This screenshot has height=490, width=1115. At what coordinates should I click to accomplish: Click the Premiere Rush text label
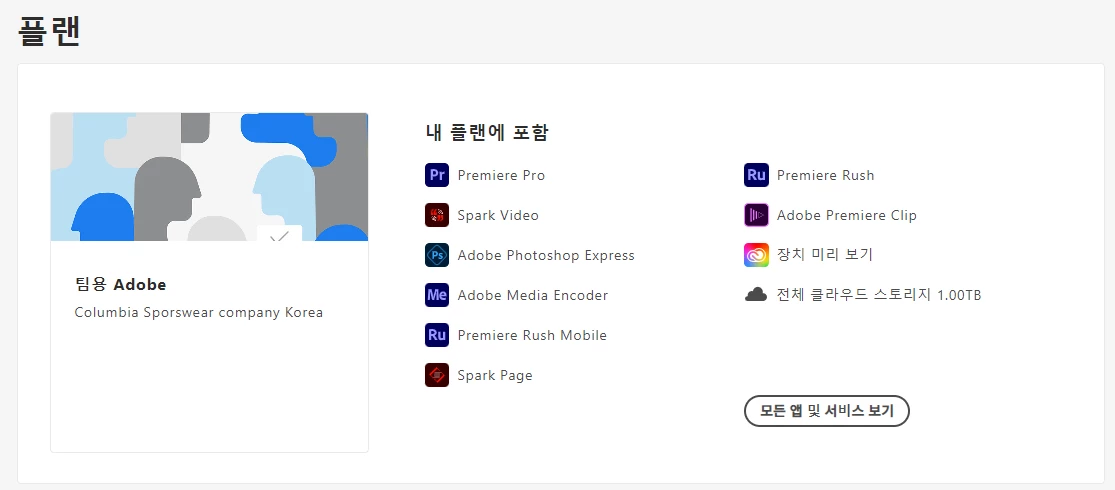pyautogui.click(x=826, y=175)
